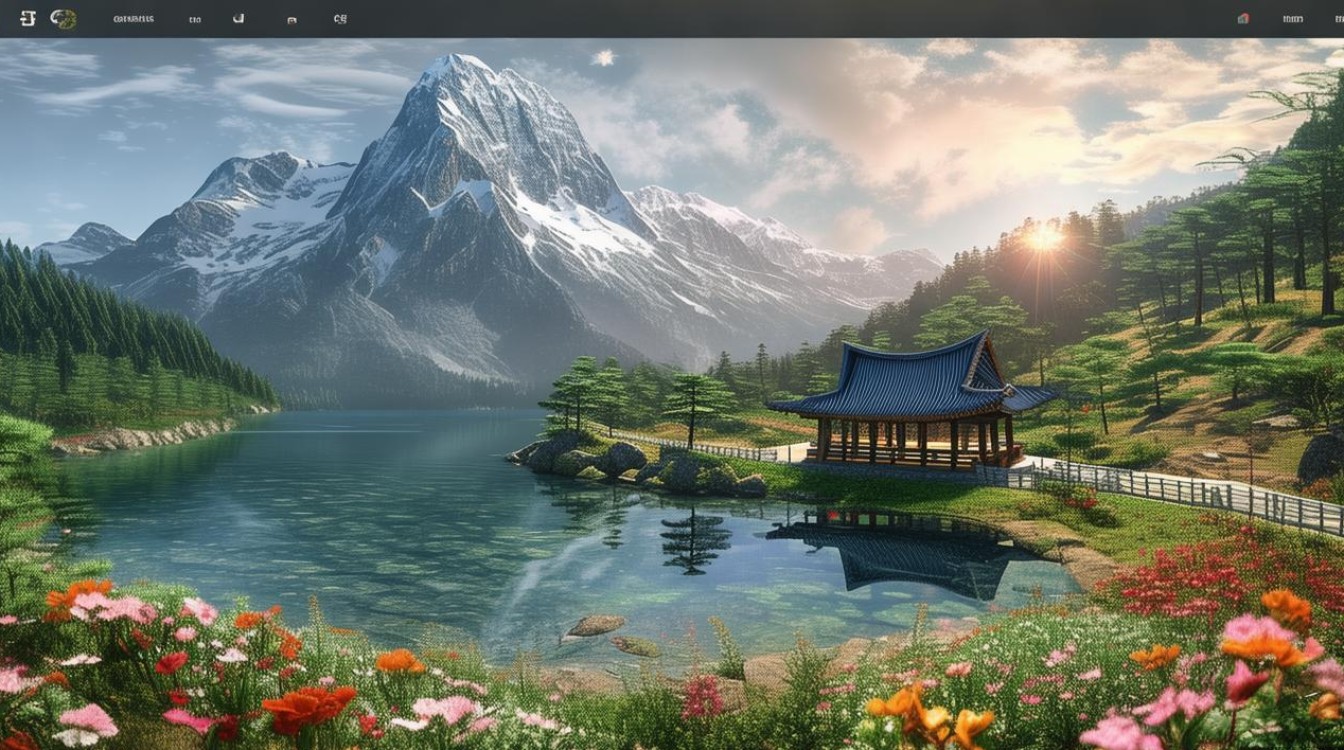Click the desktop wallpaper background
The height and width of the screenshot is (750, 1344).
[672, 400]
